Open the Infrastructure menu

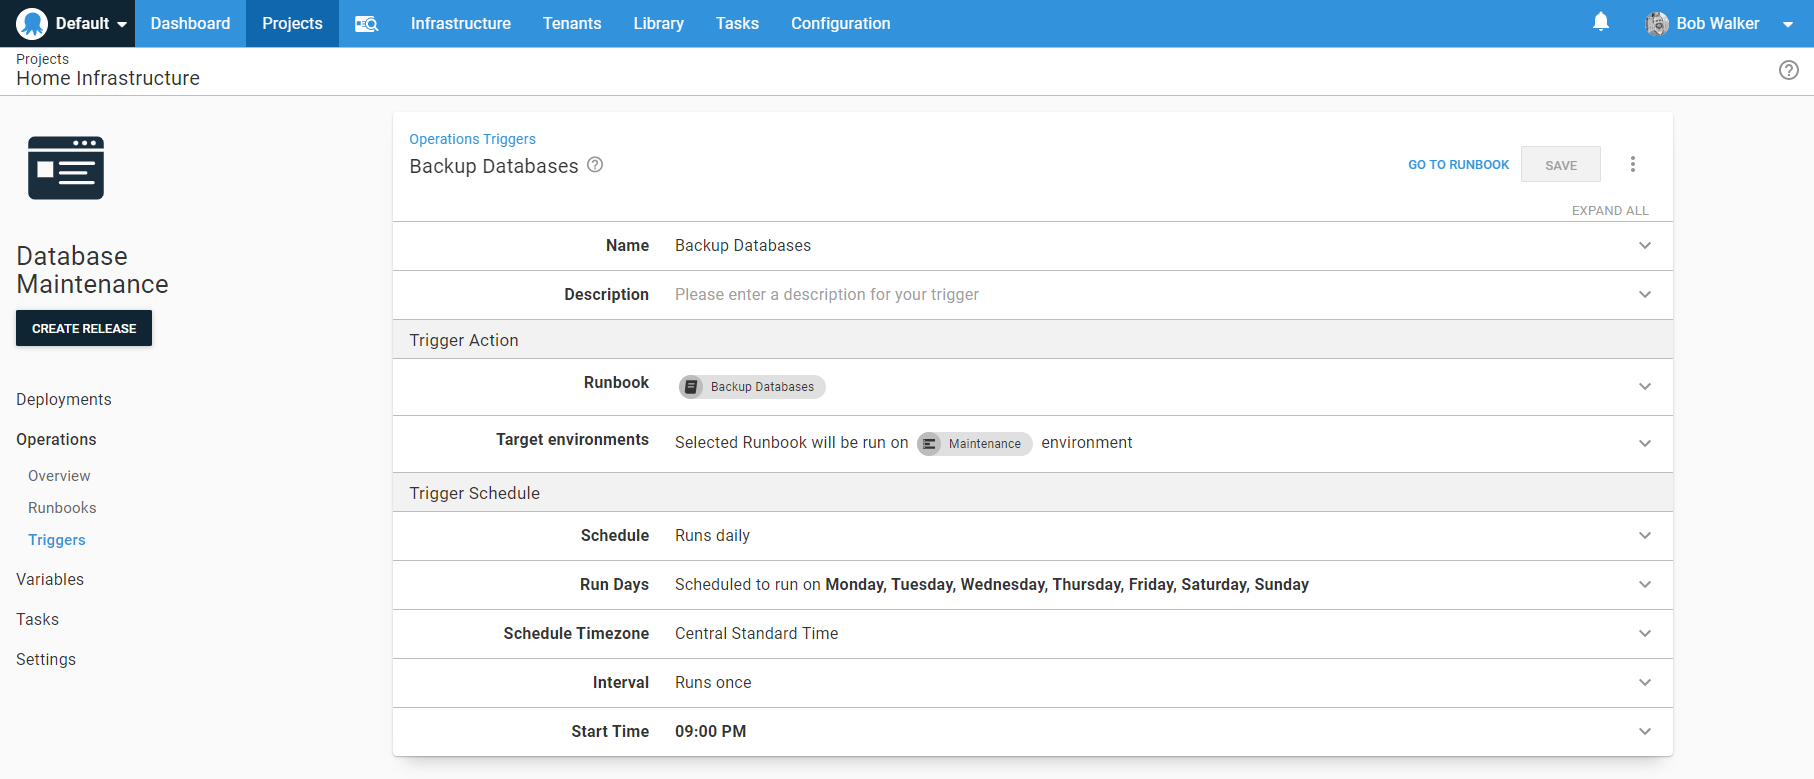pyautogui.click(x=460, y=23)
